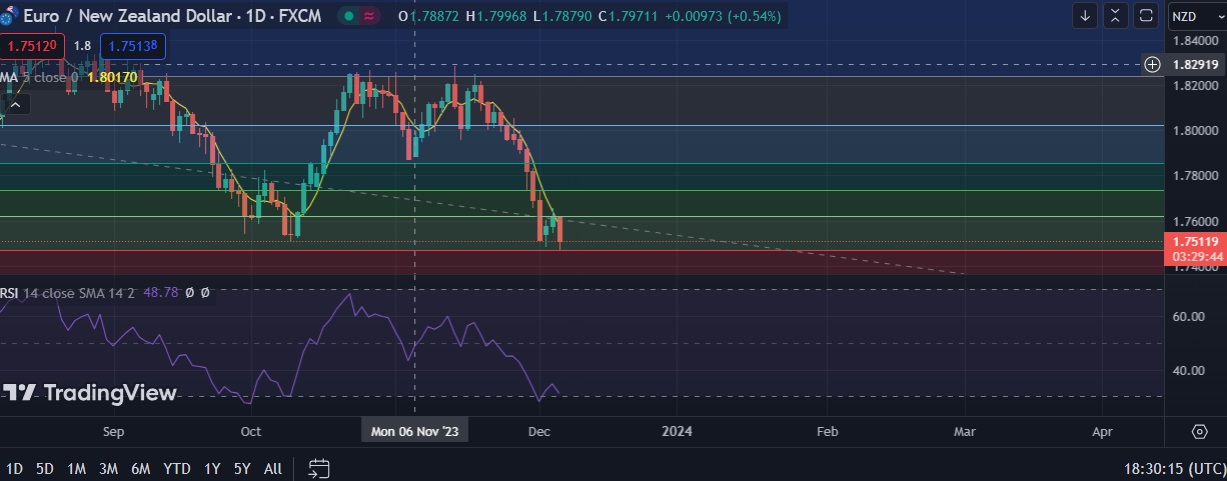Select the YTD time range
1227x481 pixels.
pyautogui.click(x=177, y=467)
